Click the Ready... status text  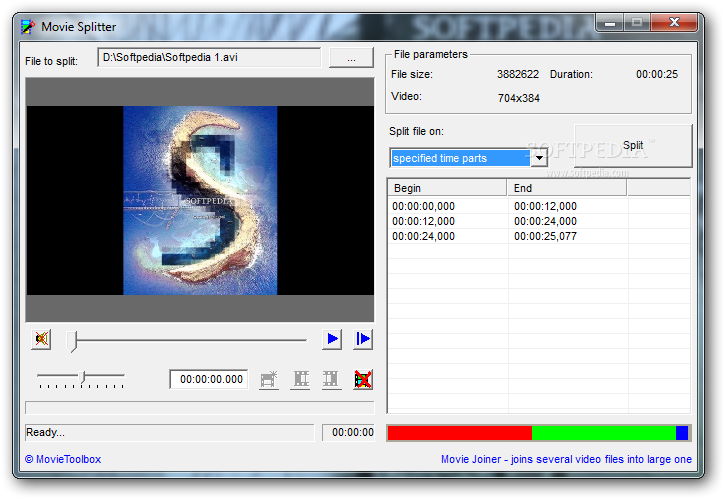(45, 432)
